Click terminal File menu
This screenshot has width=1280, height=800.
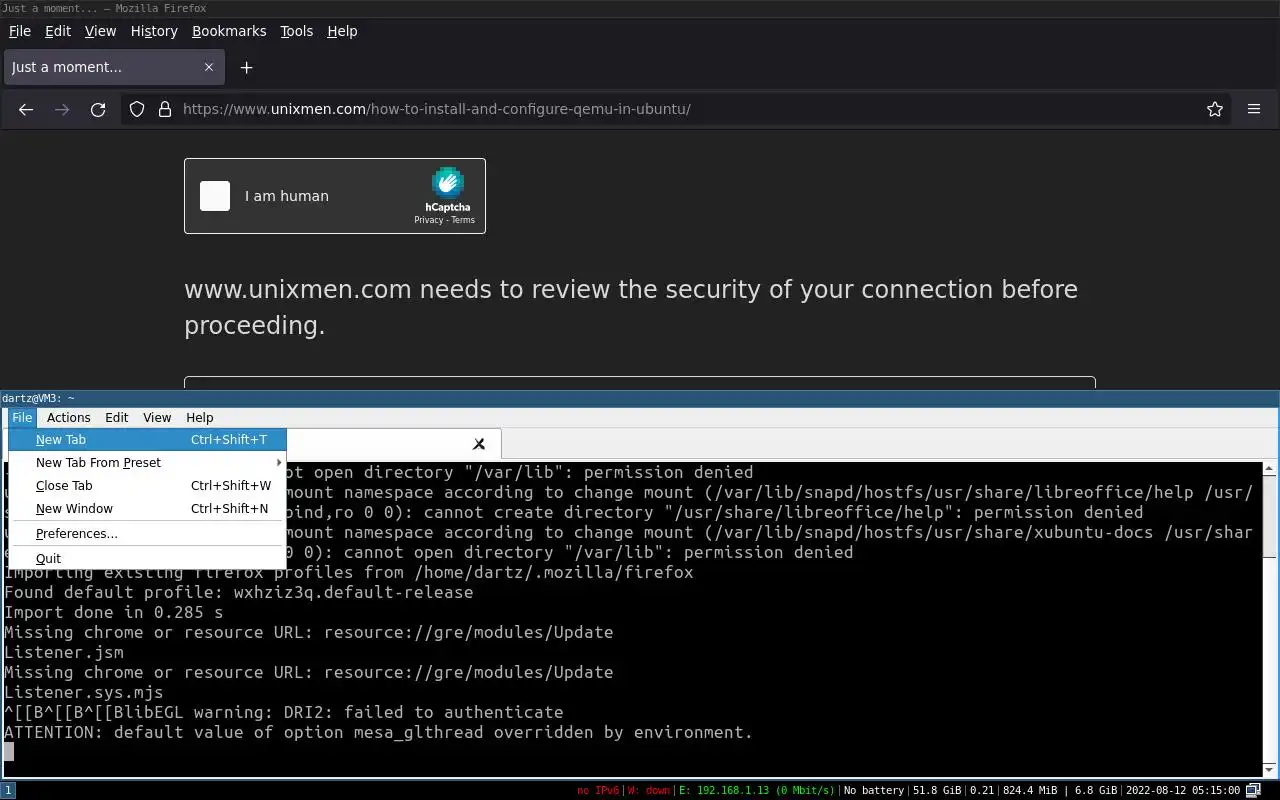click(22, 417)
